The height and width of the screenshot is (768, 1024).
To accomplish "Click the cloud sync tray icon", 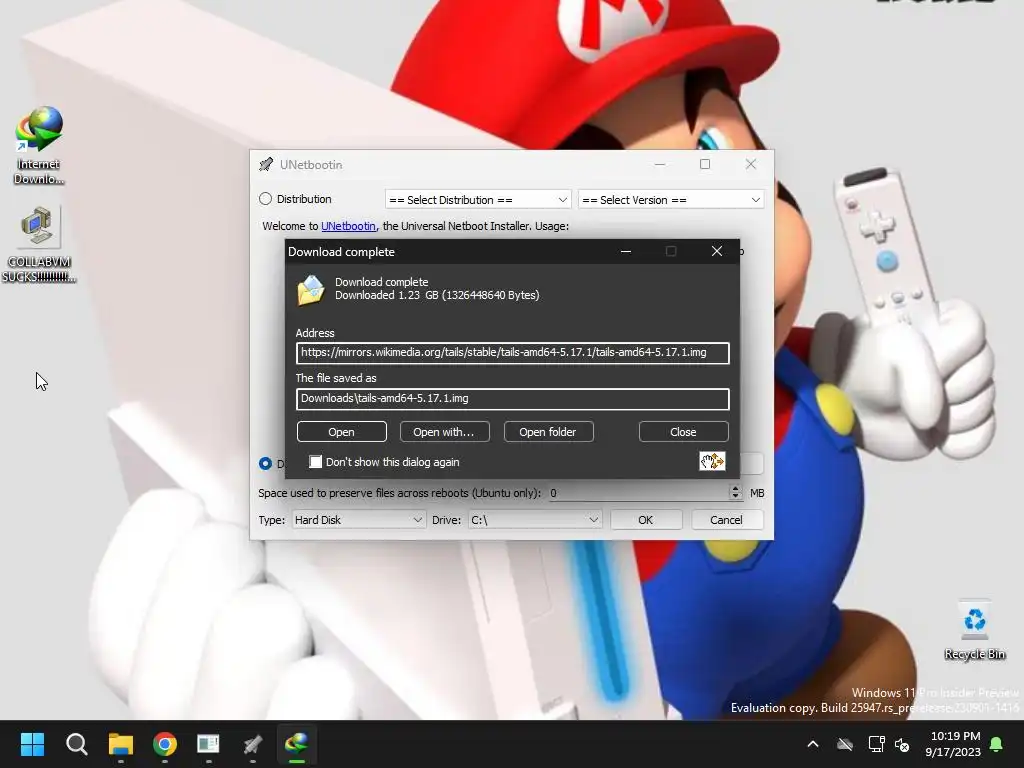I will (845, 744).
